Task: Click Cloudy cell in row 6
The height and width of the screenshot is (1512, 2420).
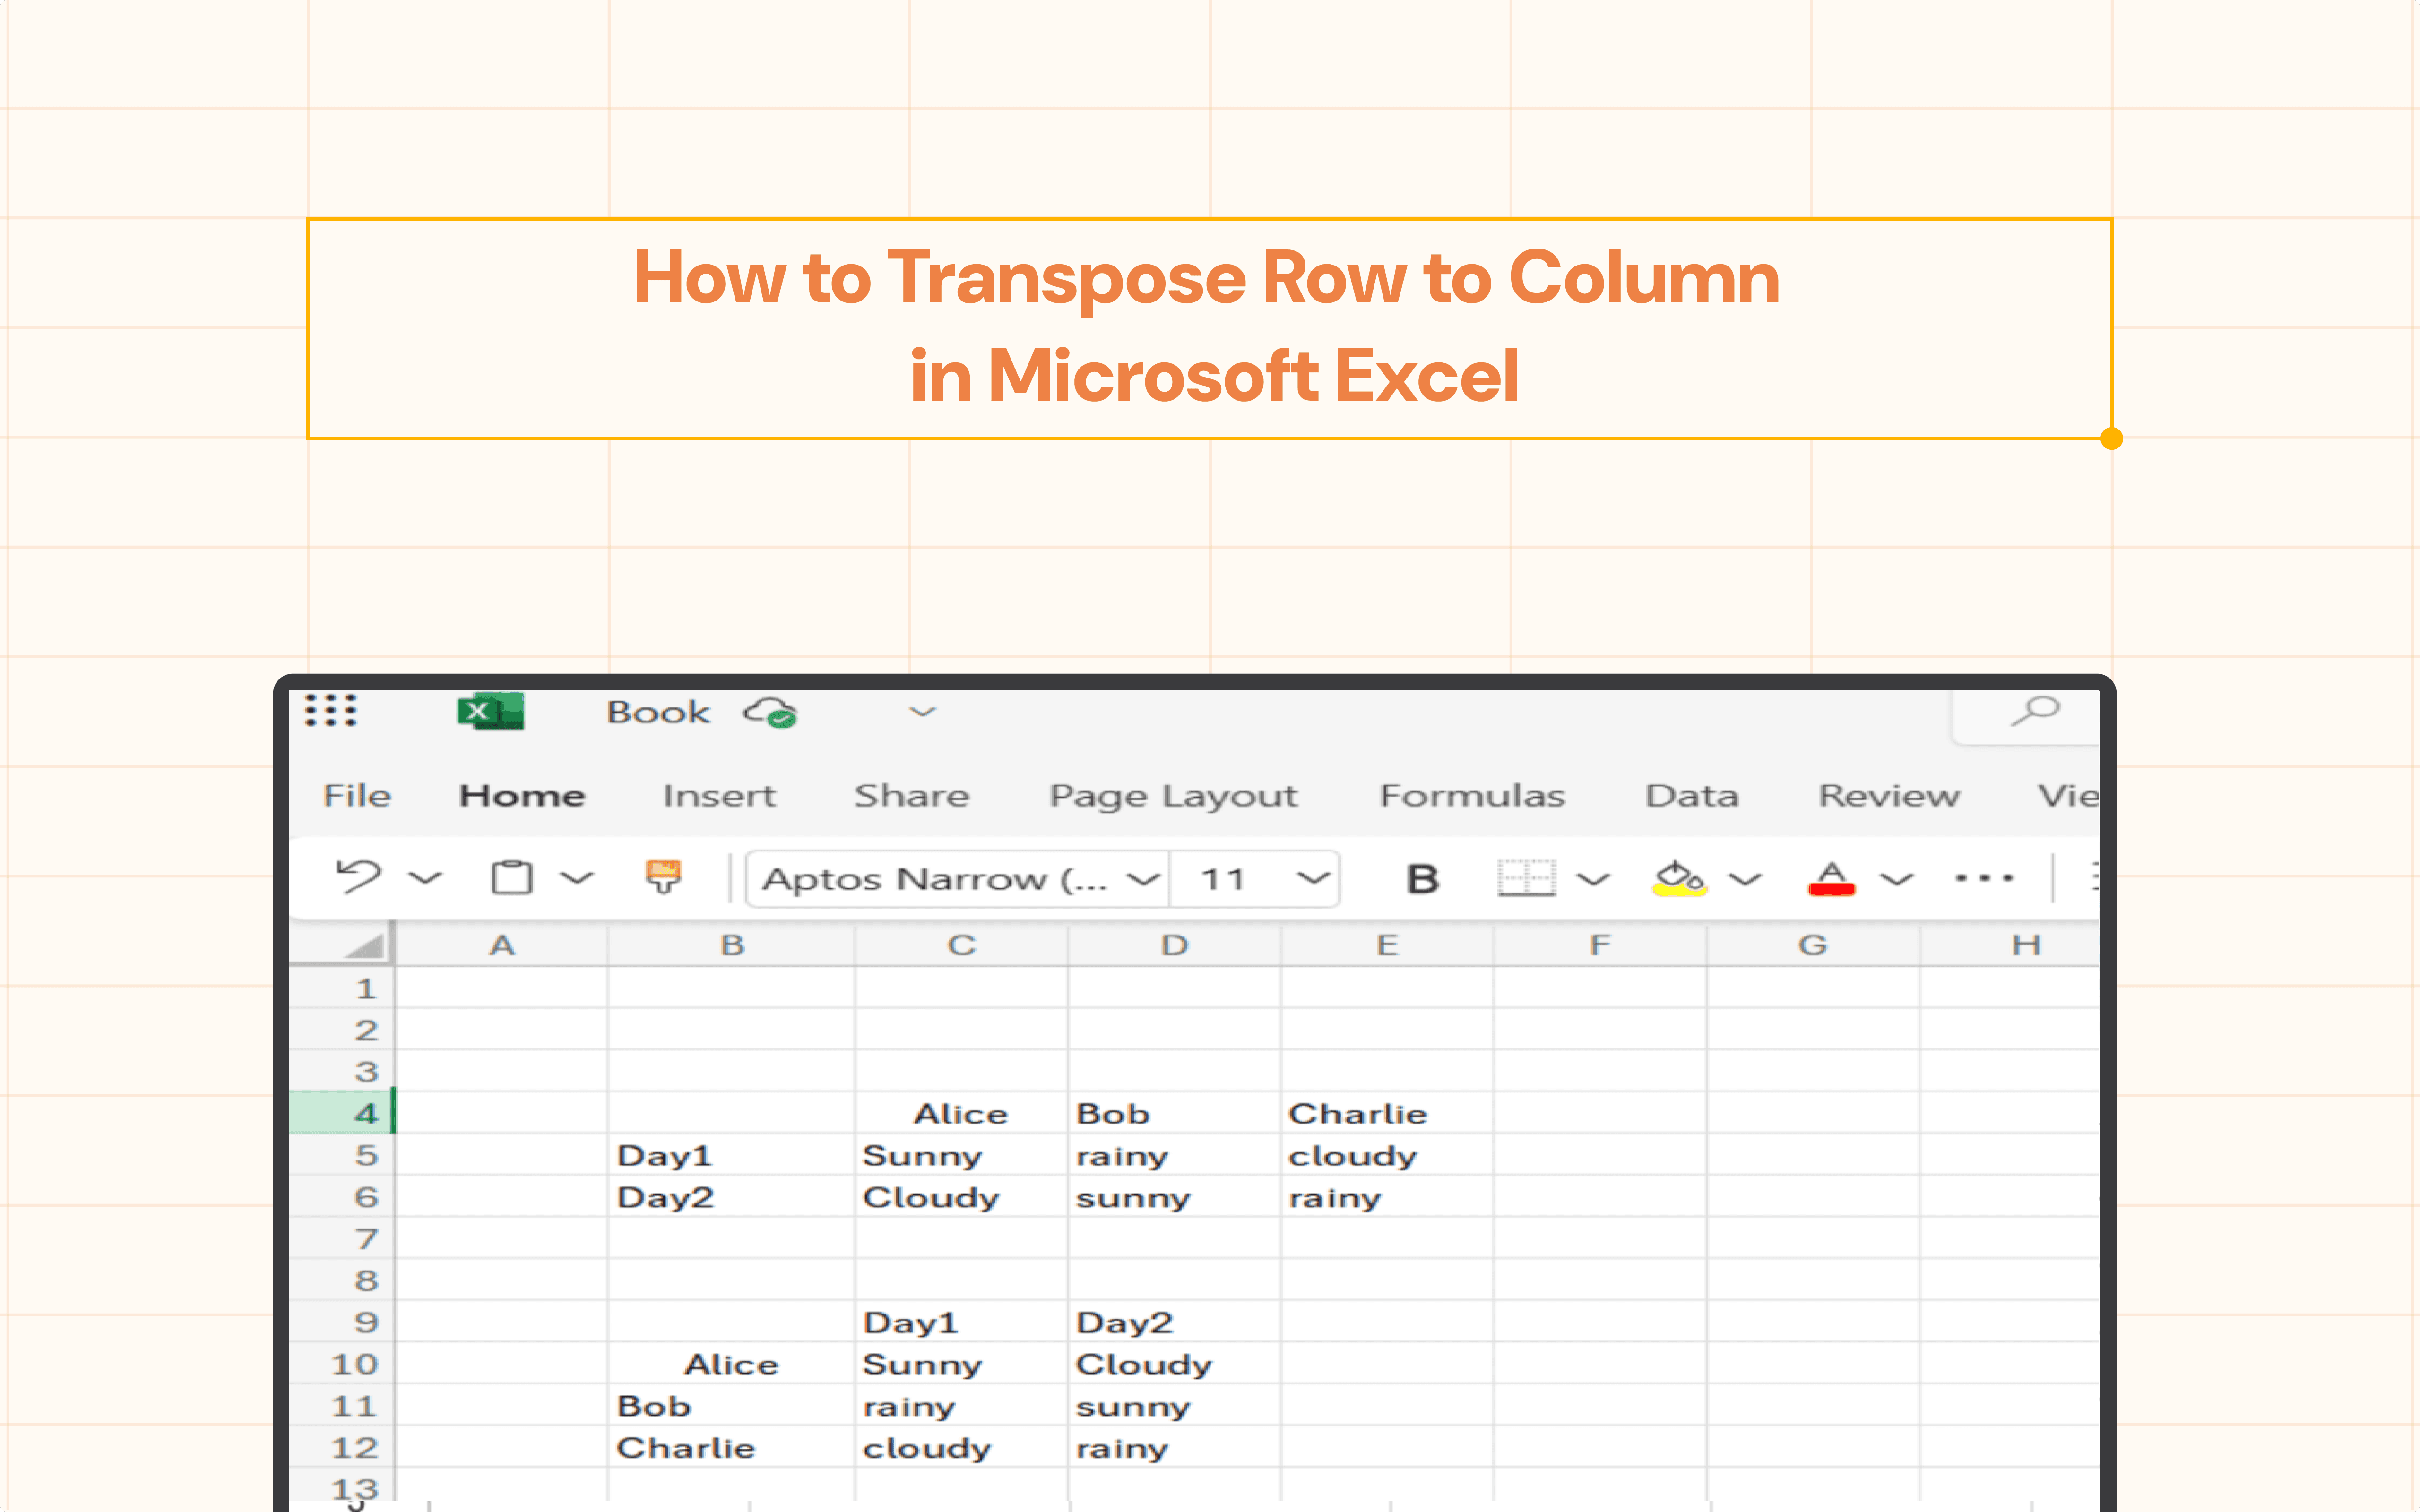Action: pyautogui.click(x=961, y=1197)
